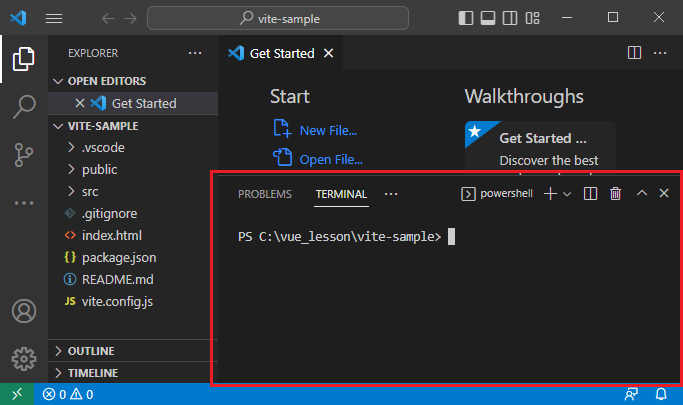Open the Accounts menu icon

(x=23, y=311)
